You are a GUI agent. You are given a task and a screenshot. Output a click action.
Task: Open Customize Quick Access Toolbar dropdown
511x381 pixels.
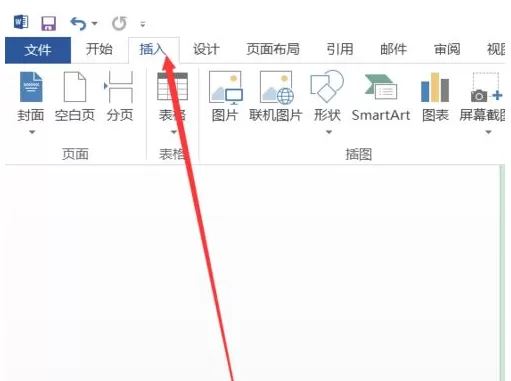pyautogui.click(x=143, y=24)
